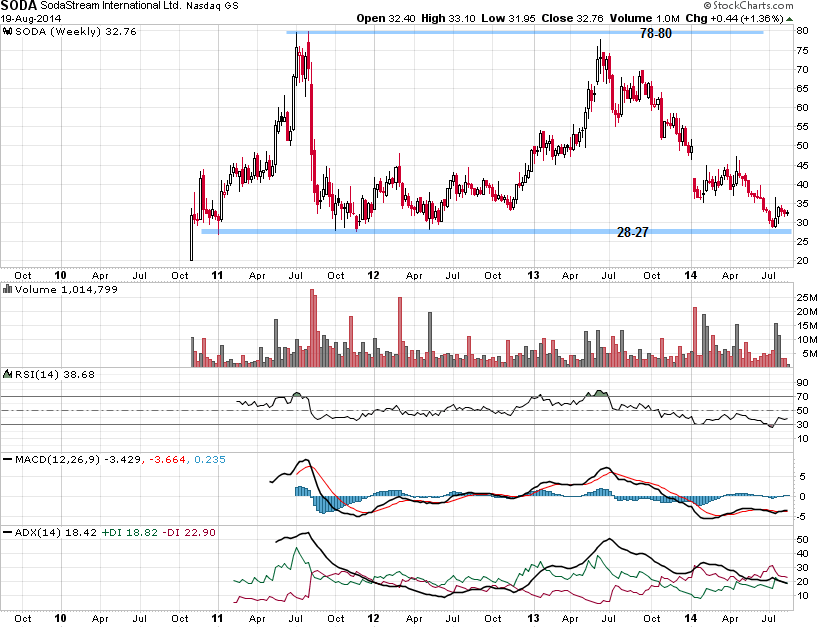Click year label 10 at the chart bottom axis
Screen dimensions: 817x627
pyautogui.click(x=60, y=619)
